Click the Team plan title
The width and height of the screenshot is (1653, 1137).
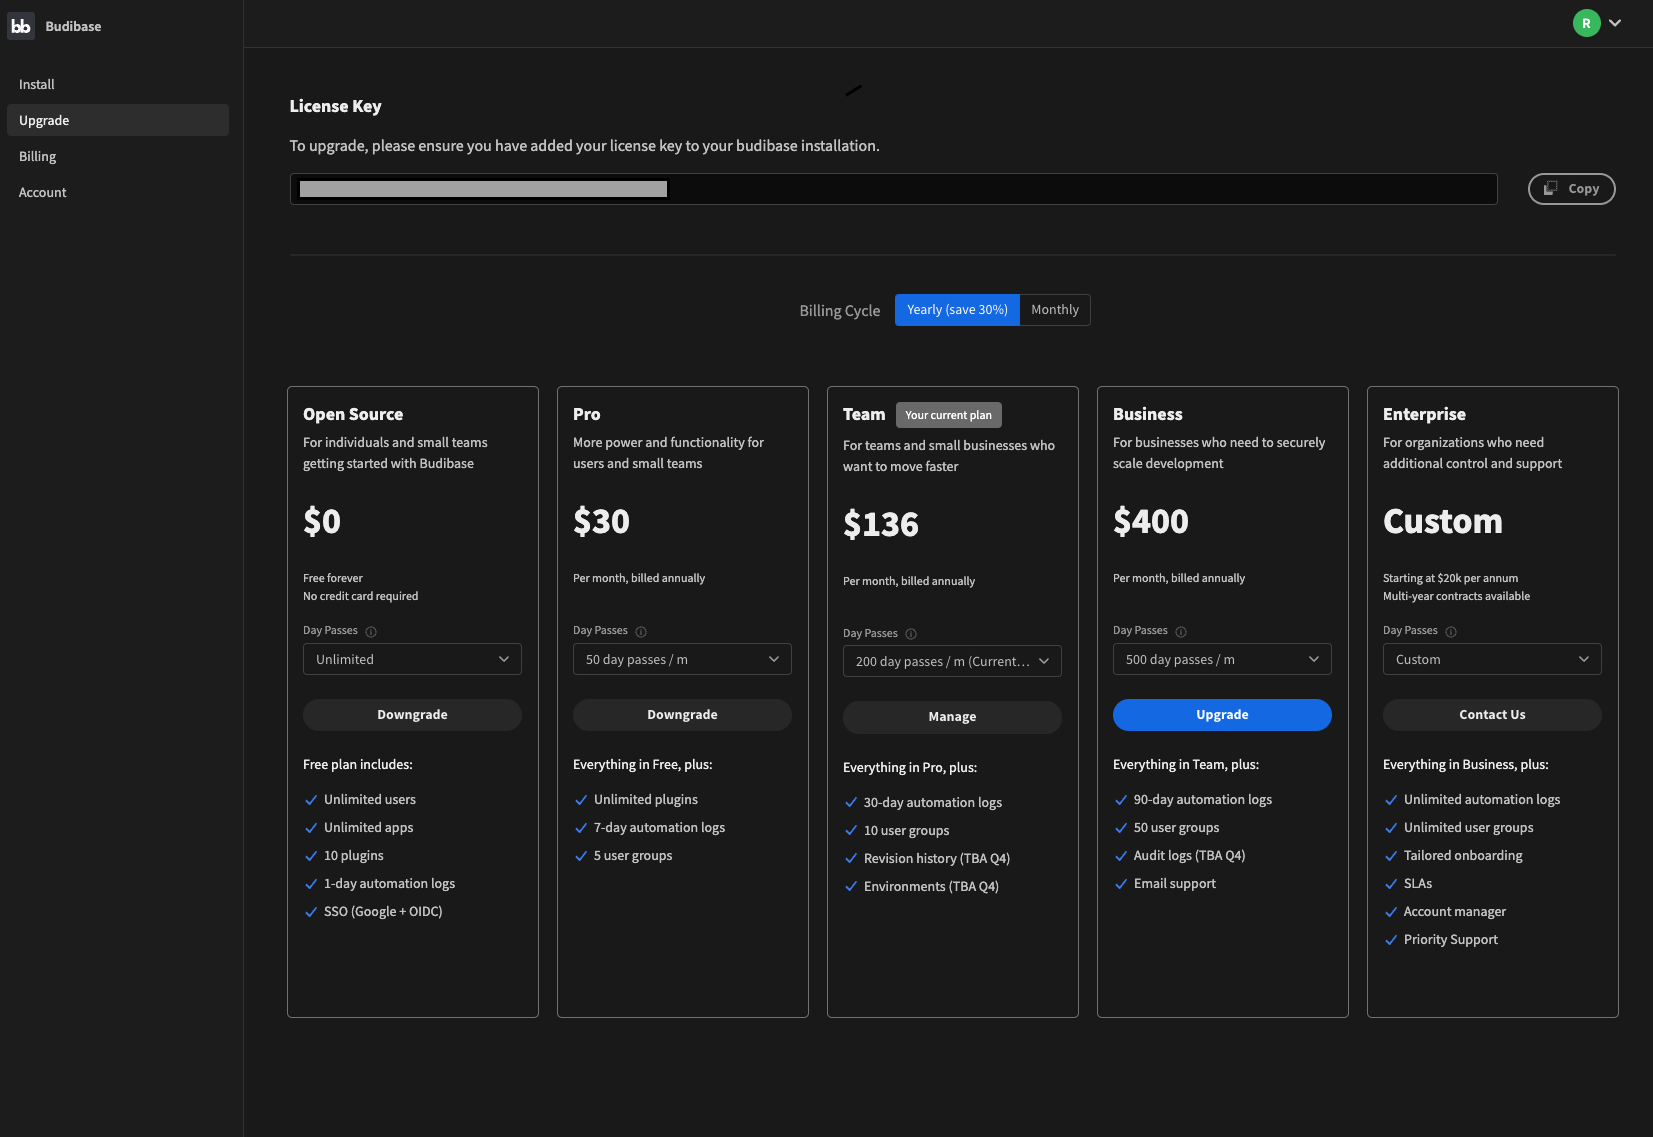tap(864, 414)
